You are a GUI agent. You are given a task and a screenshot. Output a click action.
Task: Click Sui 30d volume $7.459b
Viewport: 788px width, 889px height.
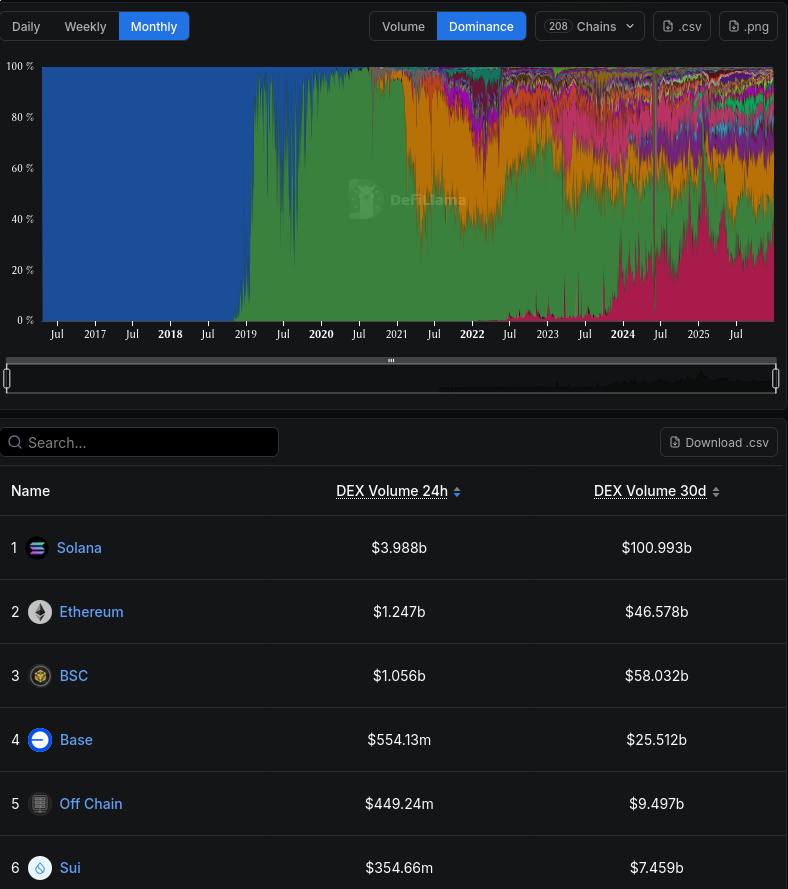pos(656,868)
